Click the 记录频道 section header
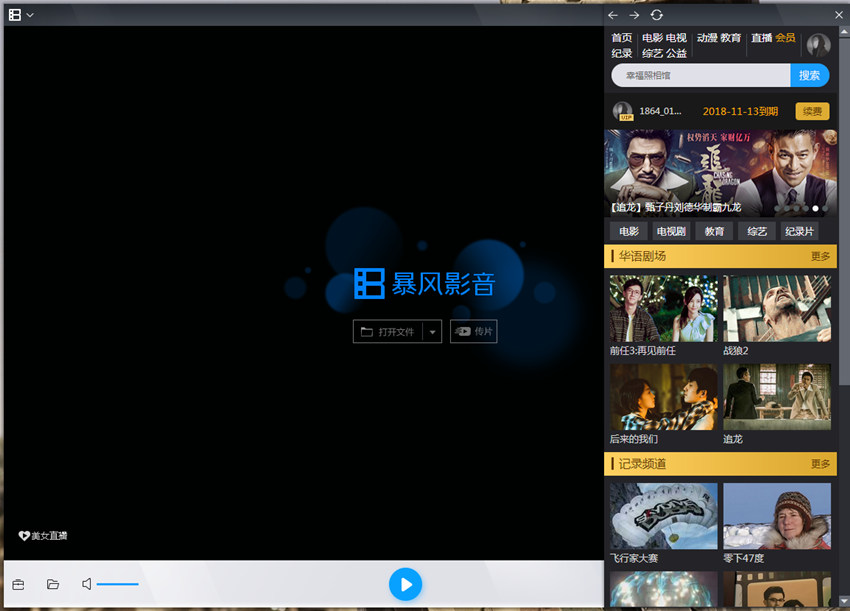 point(720,464)
